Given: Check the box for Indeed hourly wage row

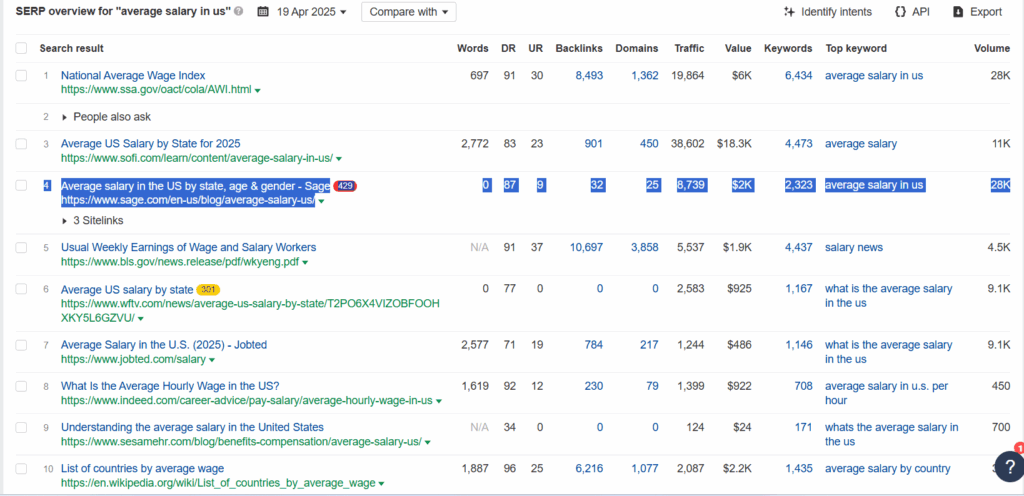Looking at the screenshot, I should point(22,386).
